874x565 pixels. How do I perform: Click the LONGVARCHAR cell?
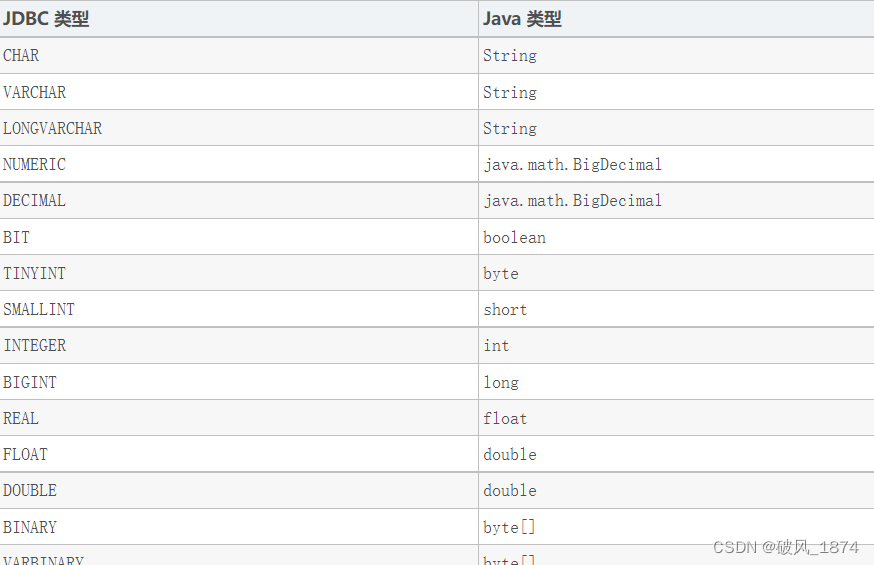pos(239,128)
